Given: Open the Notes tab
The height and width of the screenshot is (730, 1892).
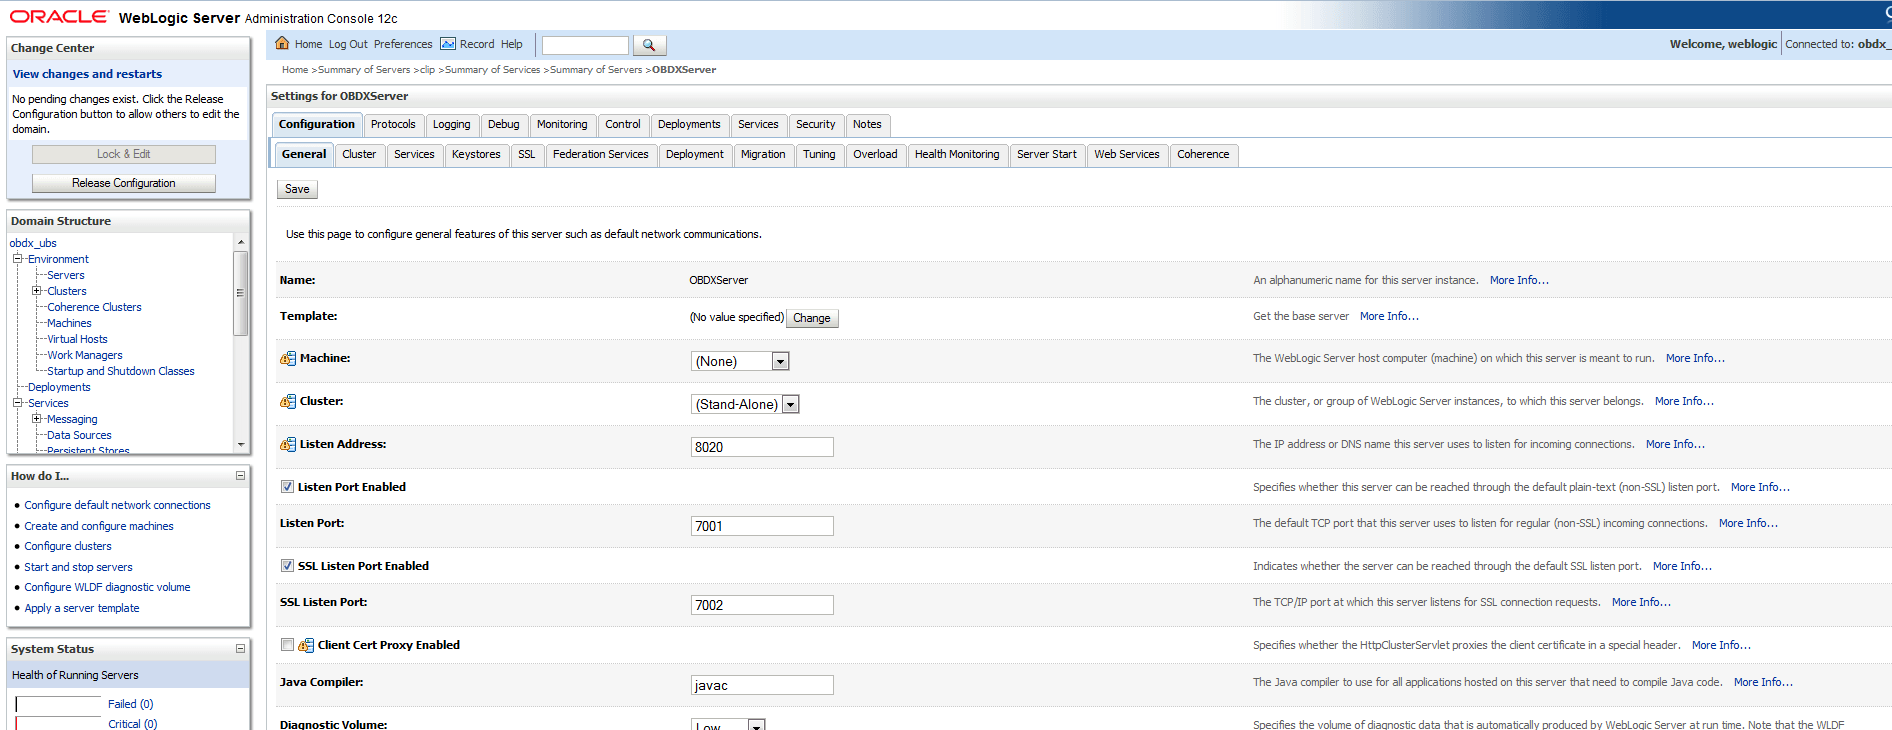Looking at the screenshot, I should (x=867, y=124).
